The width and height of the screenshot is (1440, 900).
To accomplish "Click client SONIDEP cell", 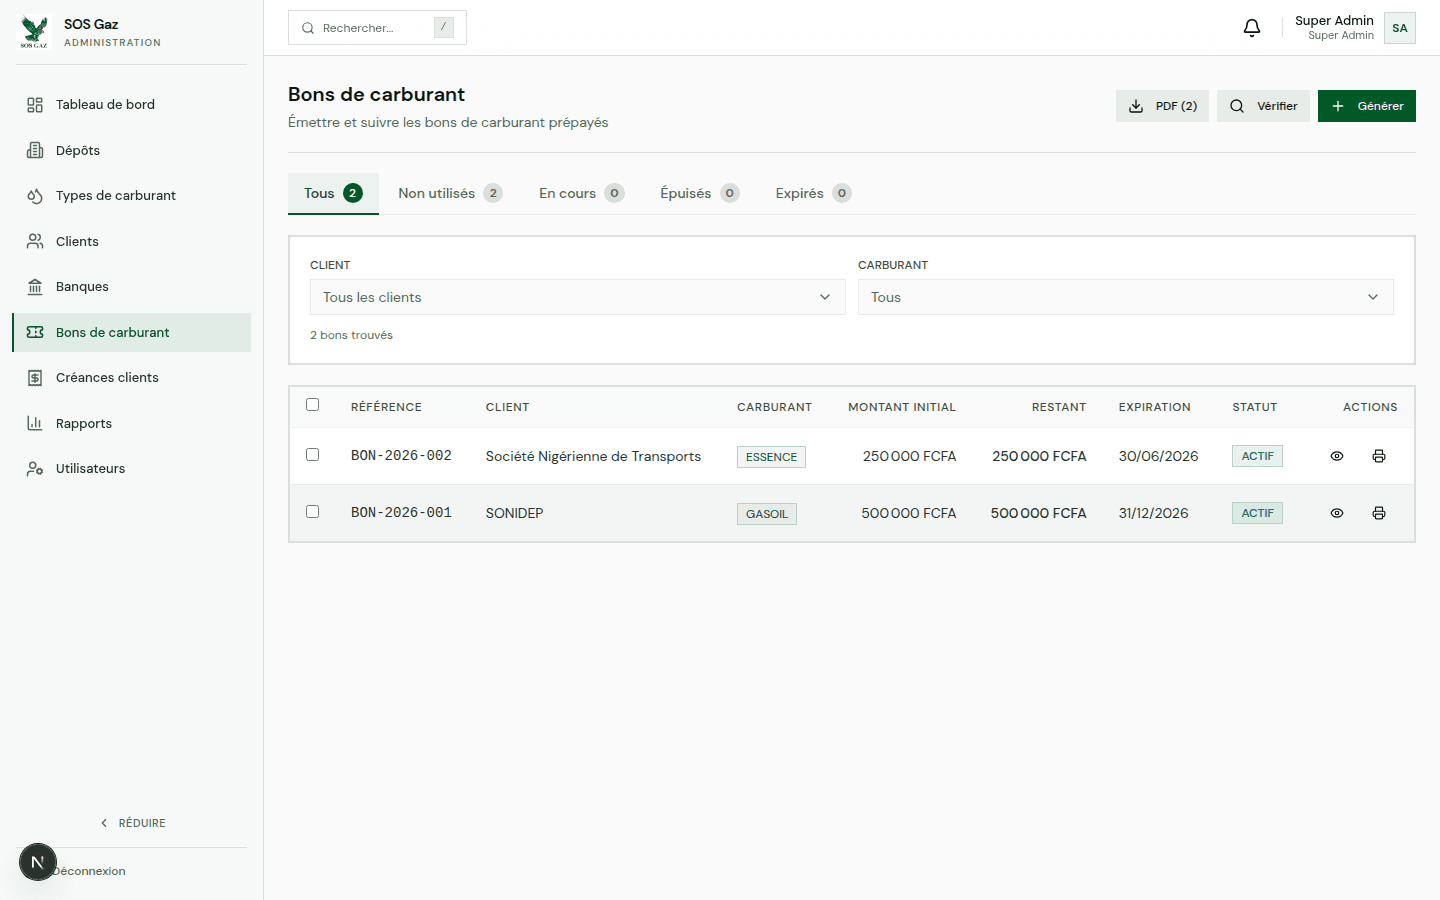I will (x=514, y=513).
